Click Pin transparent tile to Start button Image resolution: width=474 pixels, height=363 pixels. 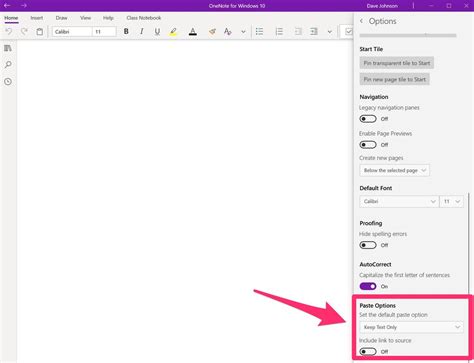397,63
